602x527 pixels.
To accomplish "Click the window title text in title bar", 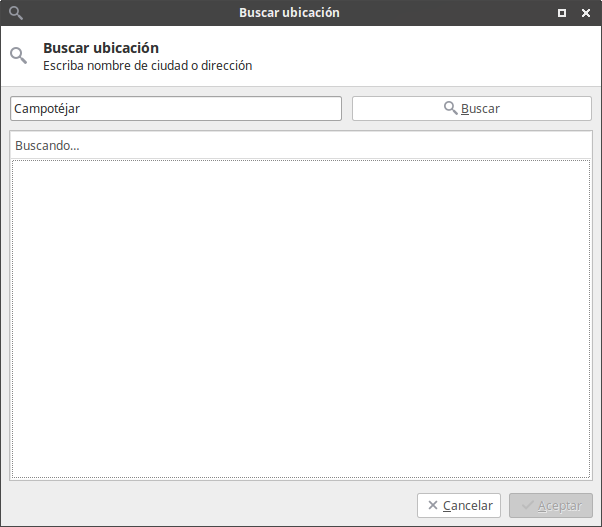I will pos(289,13).
